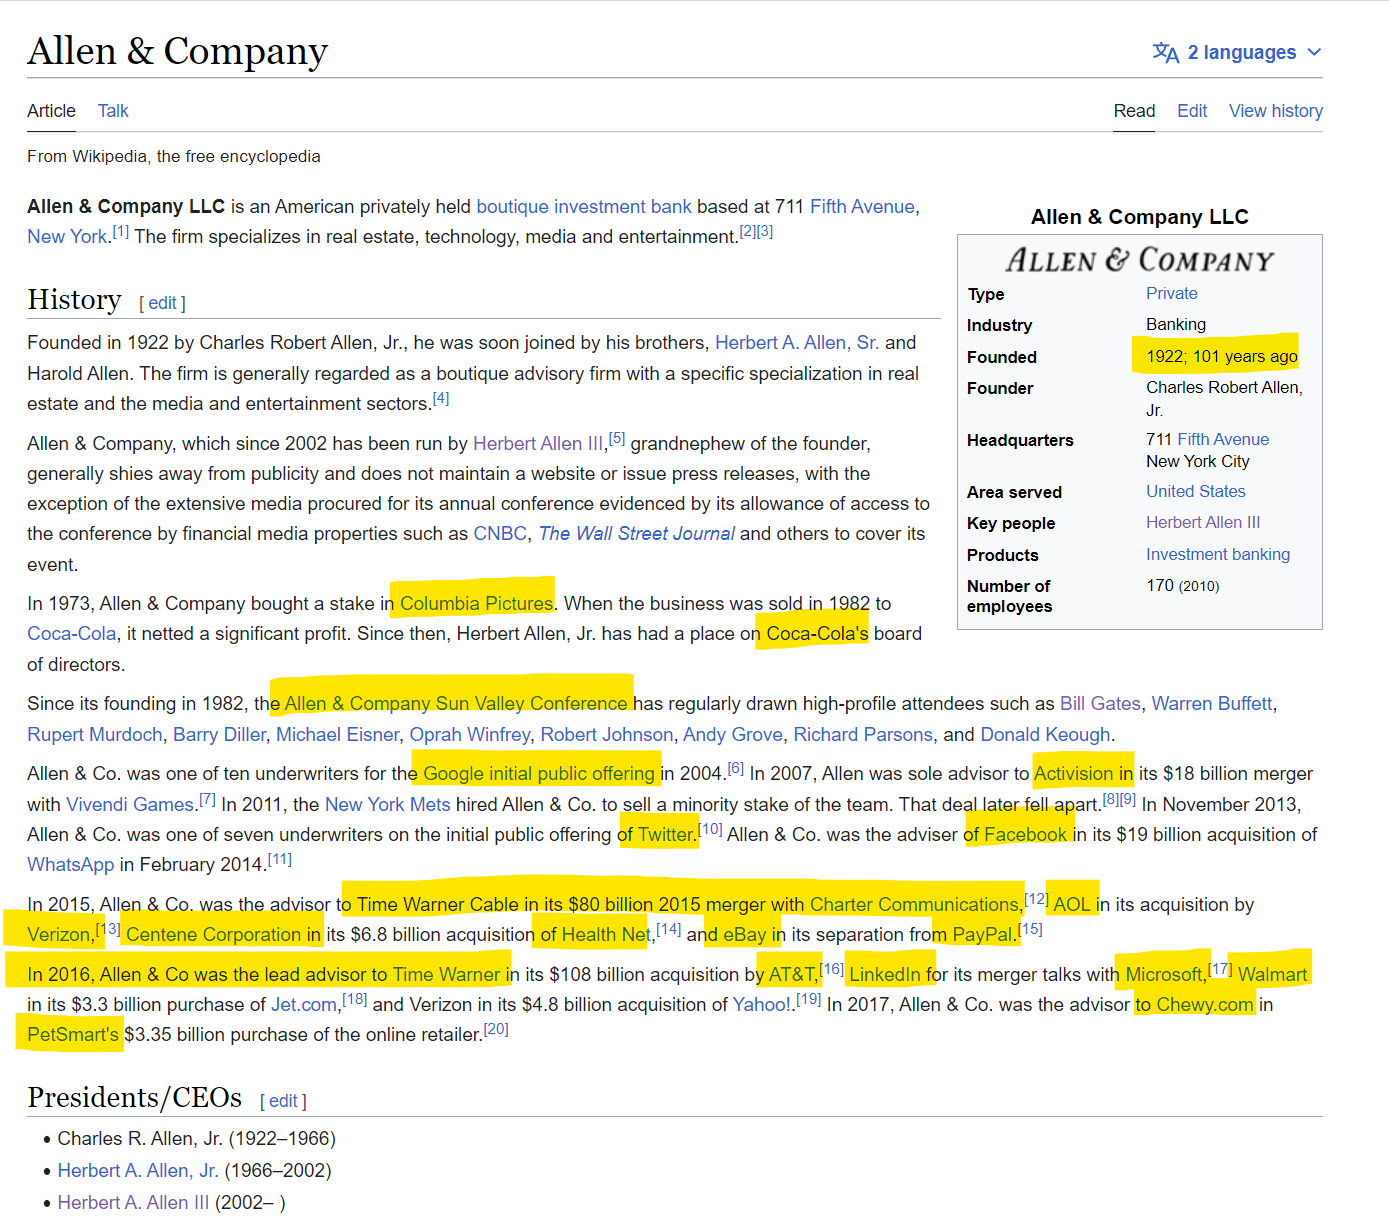Open Allen & Company Sun Valley Conference link
Screen dimensions: 1389x1216
point(456,704)
